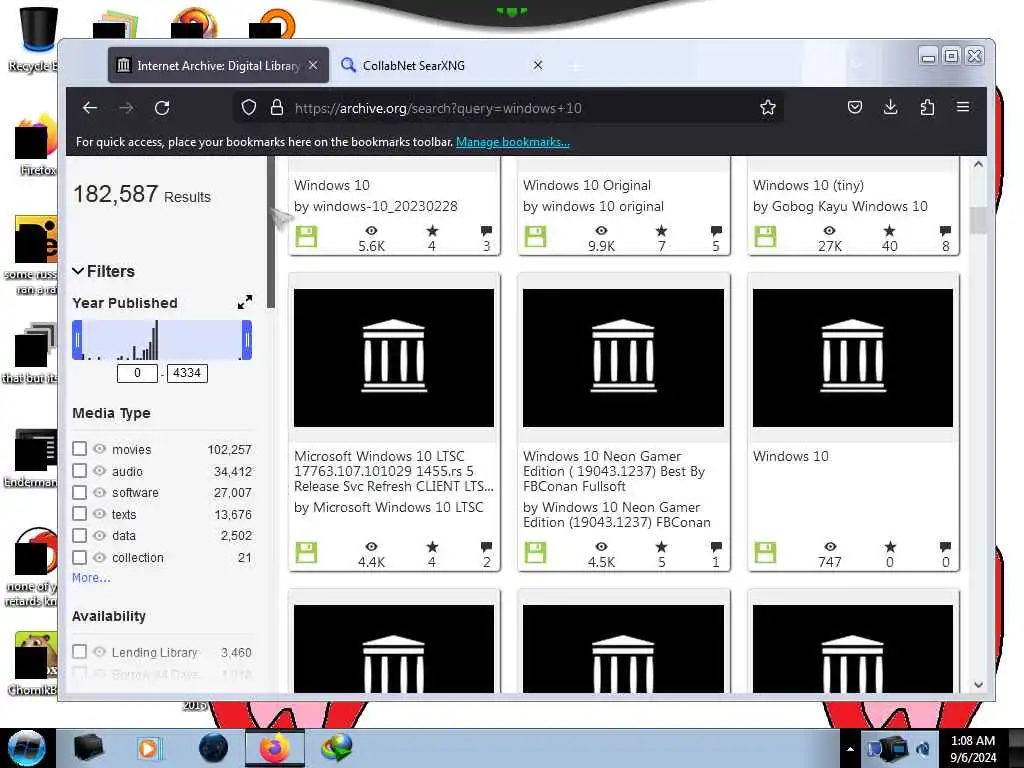Close the CollabNet SearXNG tab
Image resolution: width=1024 pixels, height=768 pixels.
click(537, 65)
